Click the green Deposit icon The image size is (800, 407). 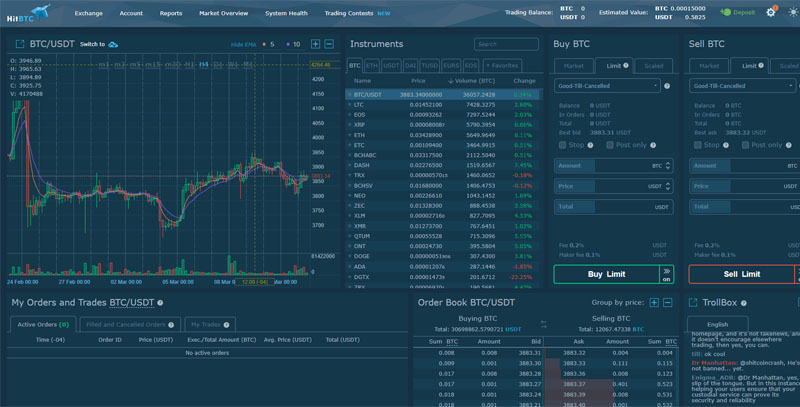(726, 12)
